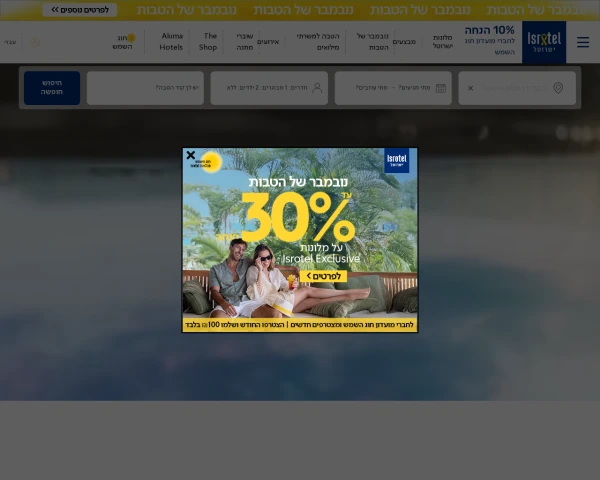
Task: Open the calendar icon for dates
Action: point(441,88)
